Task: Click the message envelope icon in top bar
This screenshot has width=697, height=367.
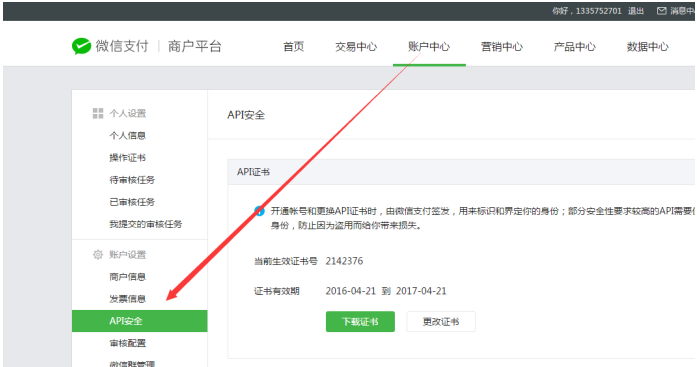Action: click(661, 11)
